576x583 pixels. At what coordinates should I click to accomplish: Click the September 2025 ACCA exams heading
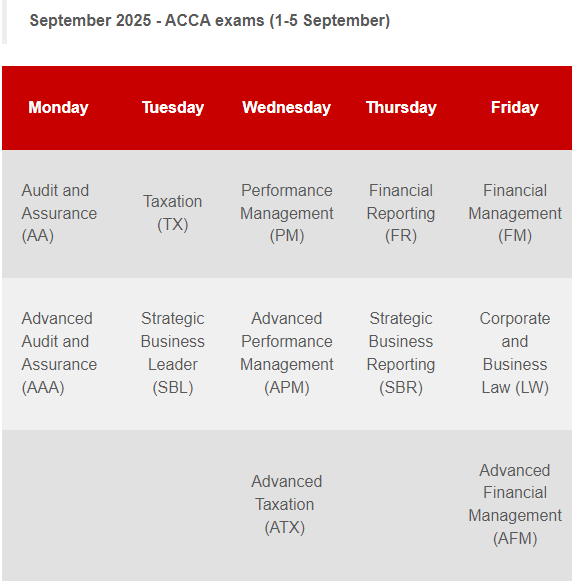pos(210,20)
